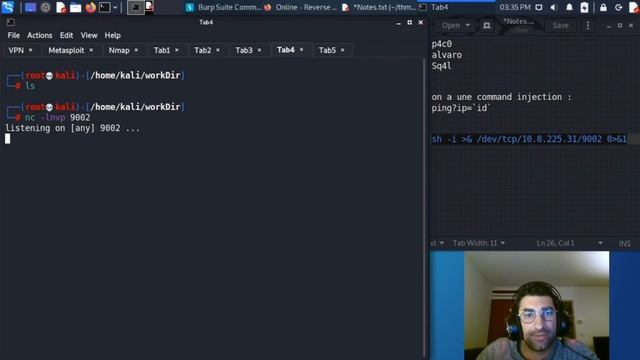Close the VPN tab
The width and height of the screenshot is (640, 360).
[x=31, y=50]
